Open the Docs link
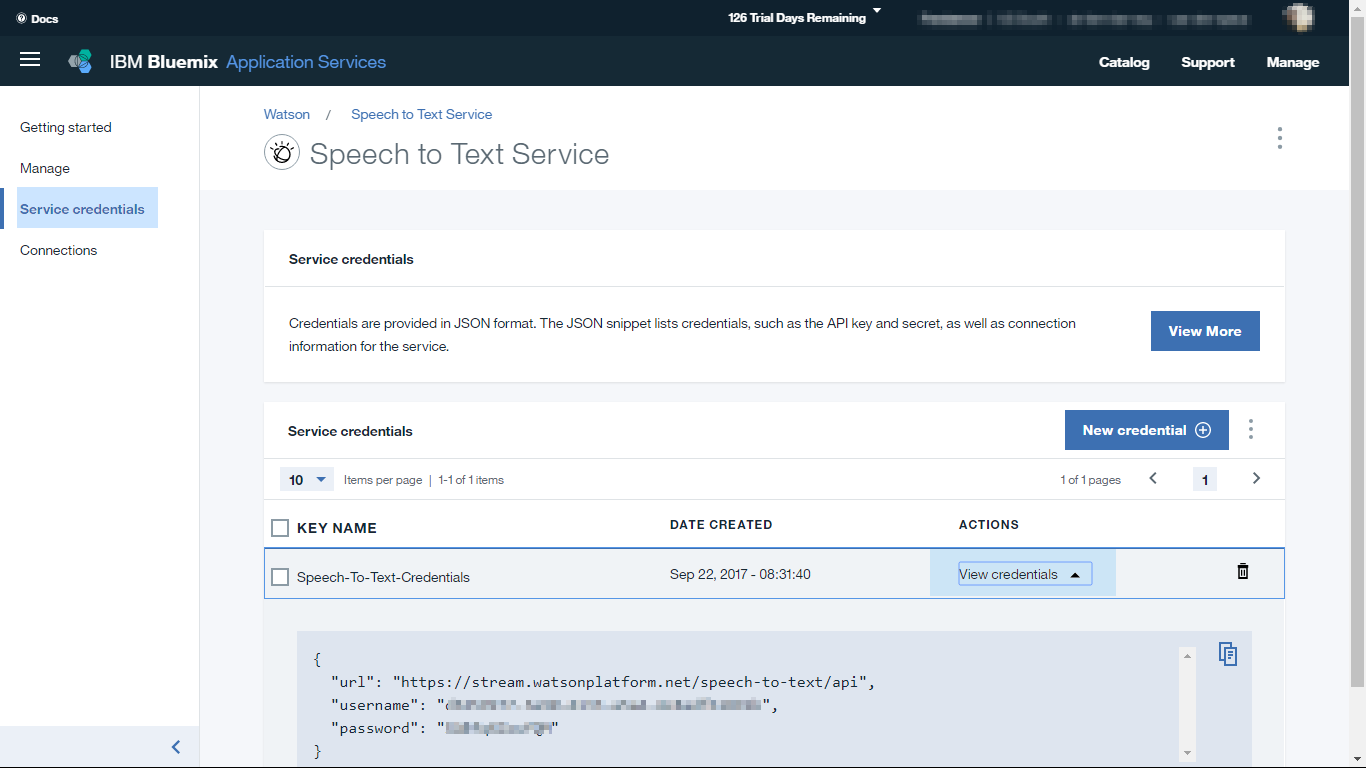1366x768 pixels. pos(38,18)
